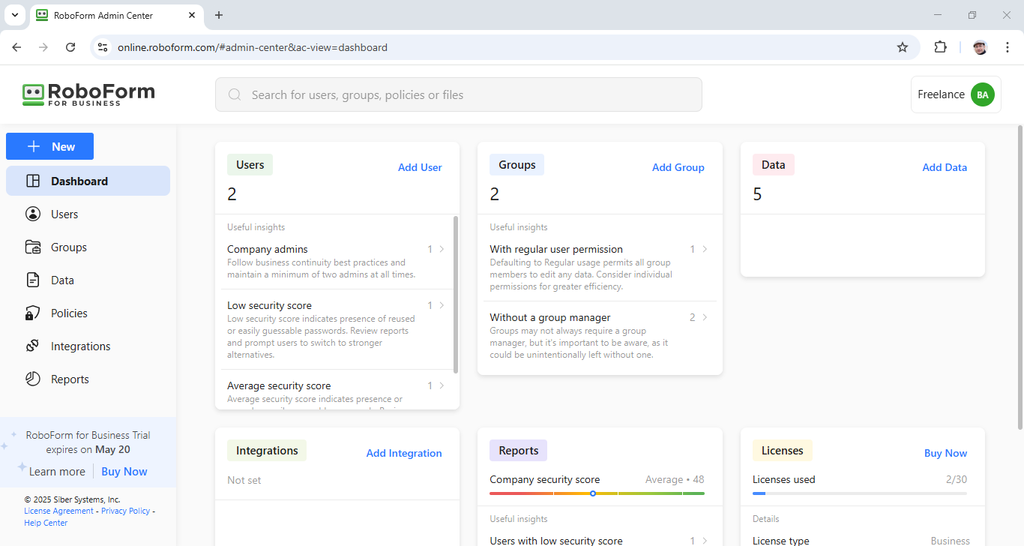The image size is (1024, 546).
Task: Click the Users icon in the sidebar
Action: point(33,214)
